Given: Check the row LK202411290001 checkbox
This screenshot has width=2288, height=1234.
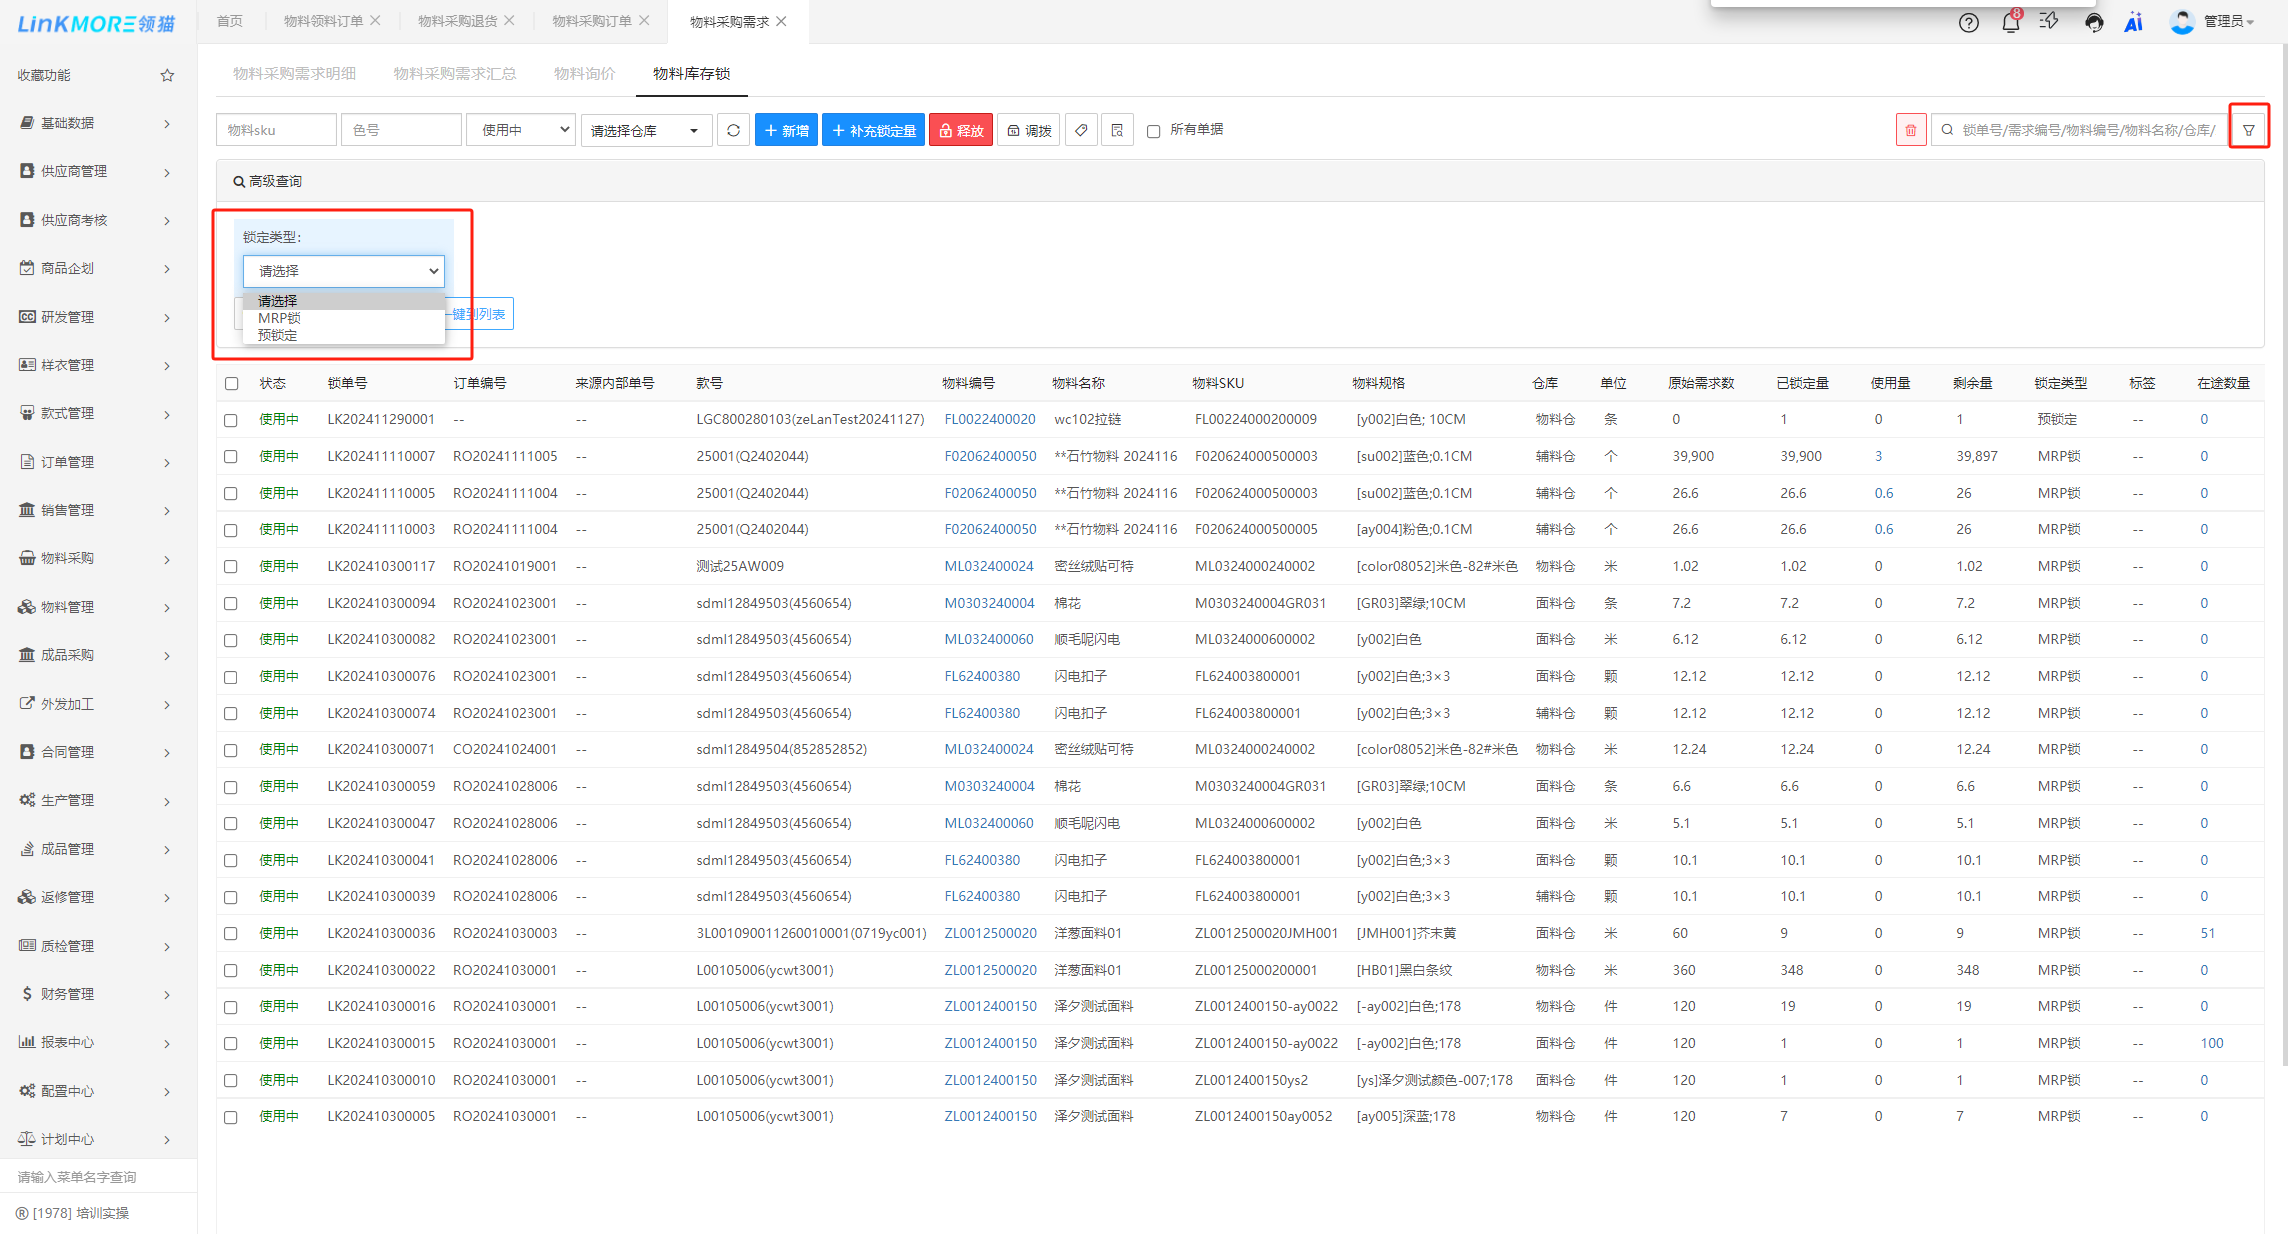Looking at the screenshot, I should click(231, 420).
